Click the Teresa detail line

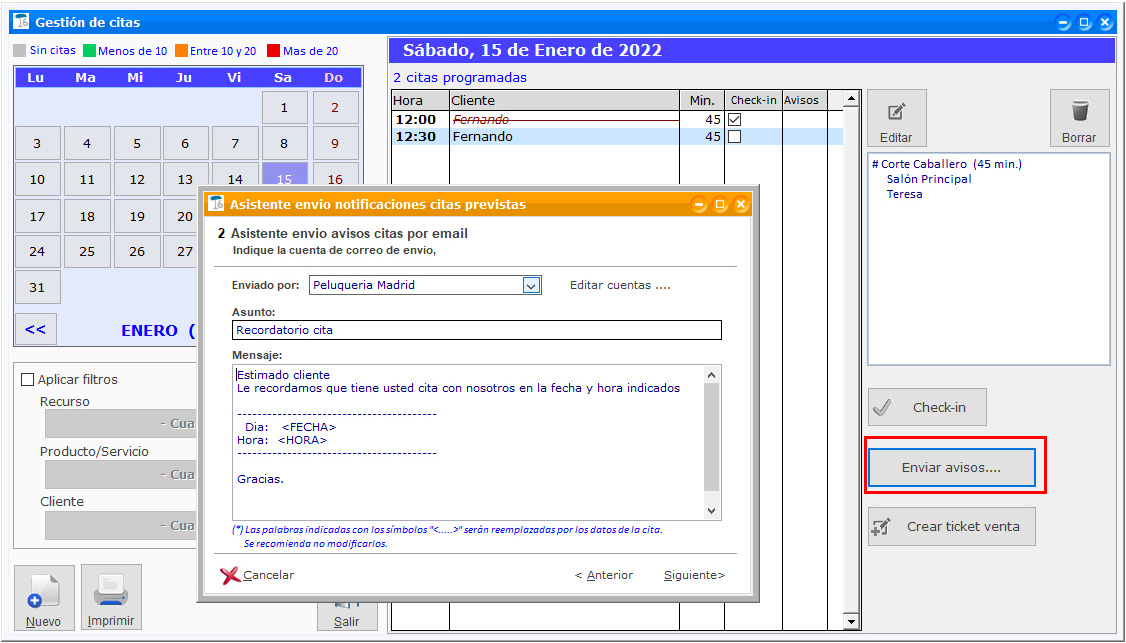point(904,194)
